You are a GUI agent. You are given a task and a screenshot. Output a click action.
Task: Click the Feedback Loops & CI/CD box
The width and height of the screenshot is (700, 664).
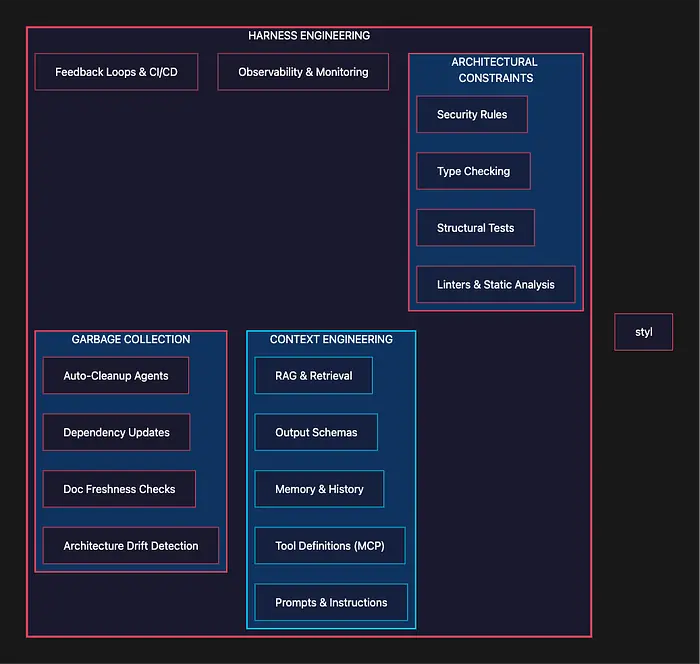click(116, 72)
